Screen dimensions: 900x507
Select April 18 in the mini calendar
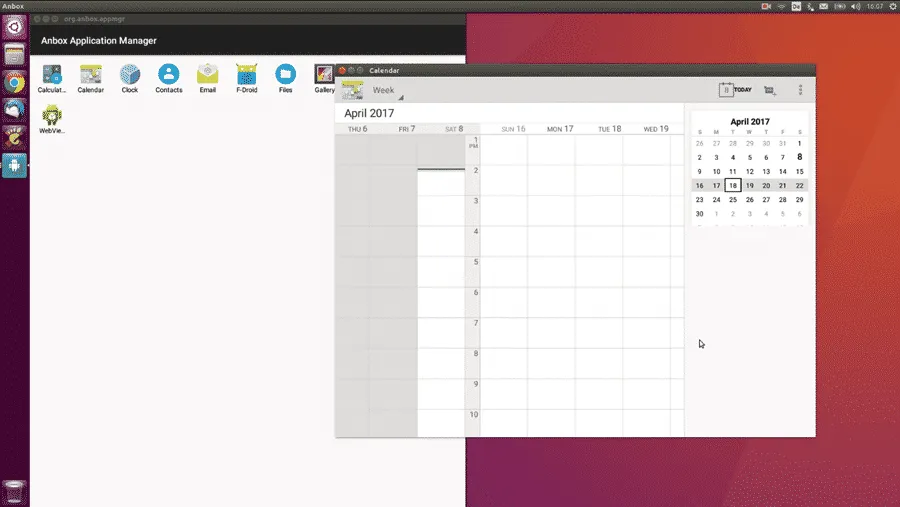(x=733, y=185)
